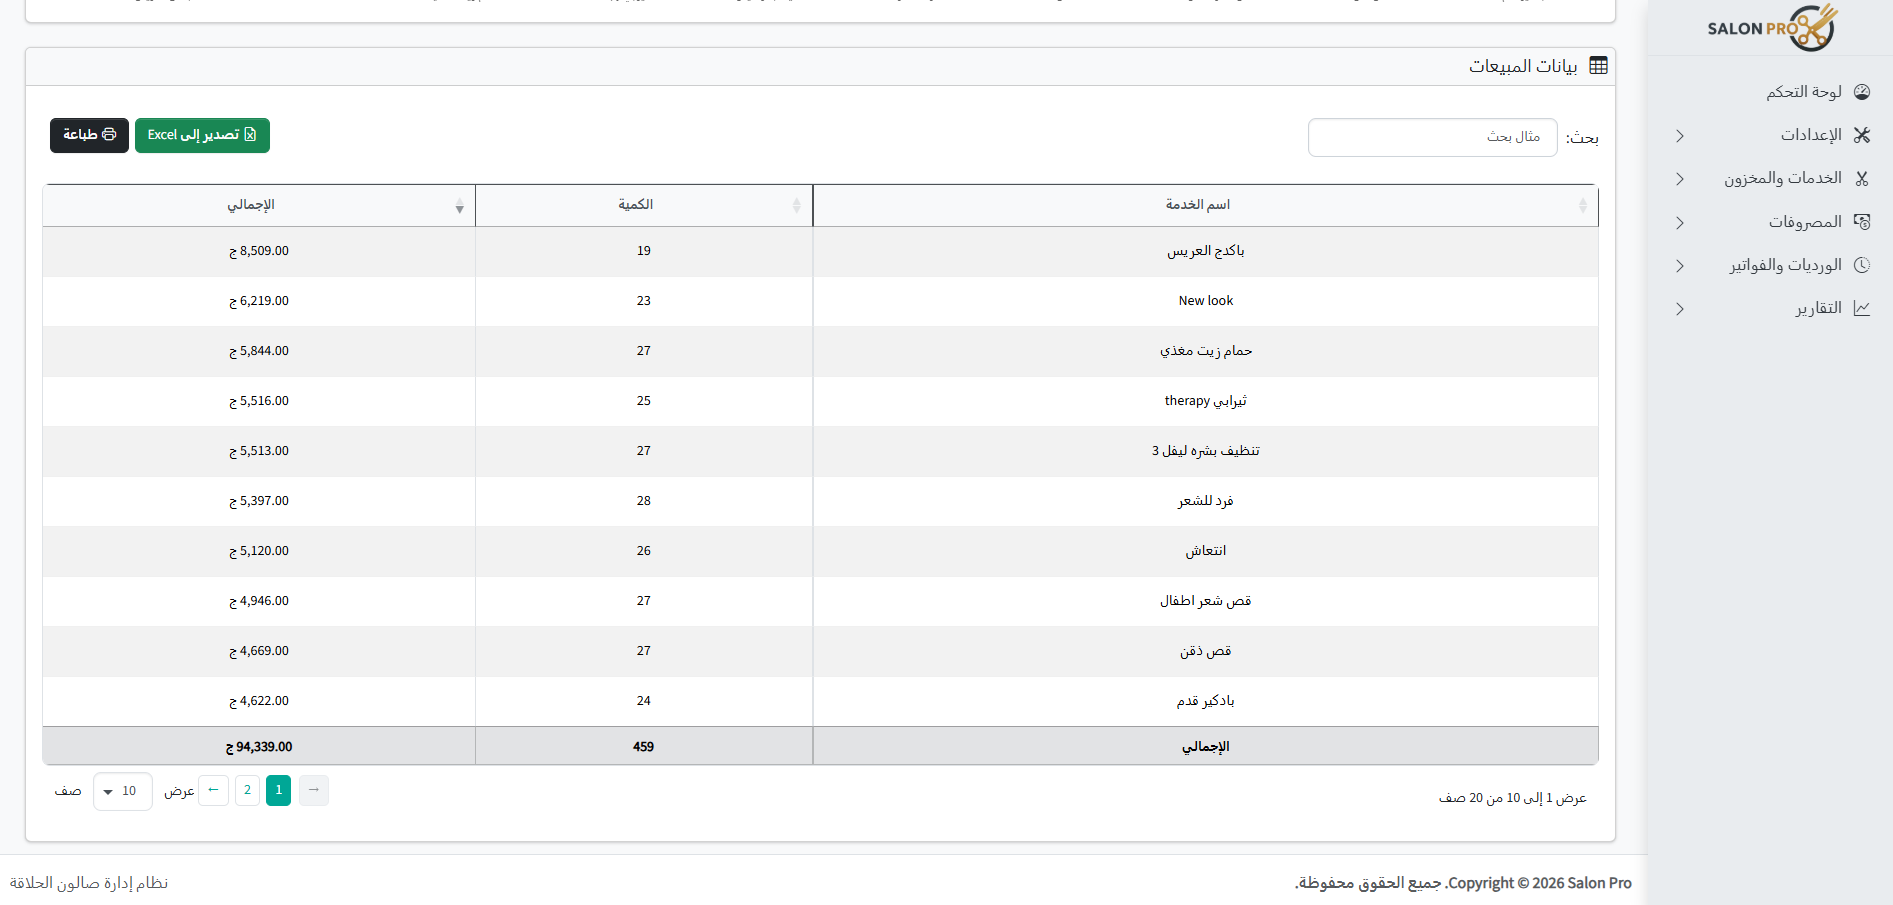The height and width of the screenshot is (905, 1893).
Task: Go to pagination page 2
Action: (x=247, y=790)
